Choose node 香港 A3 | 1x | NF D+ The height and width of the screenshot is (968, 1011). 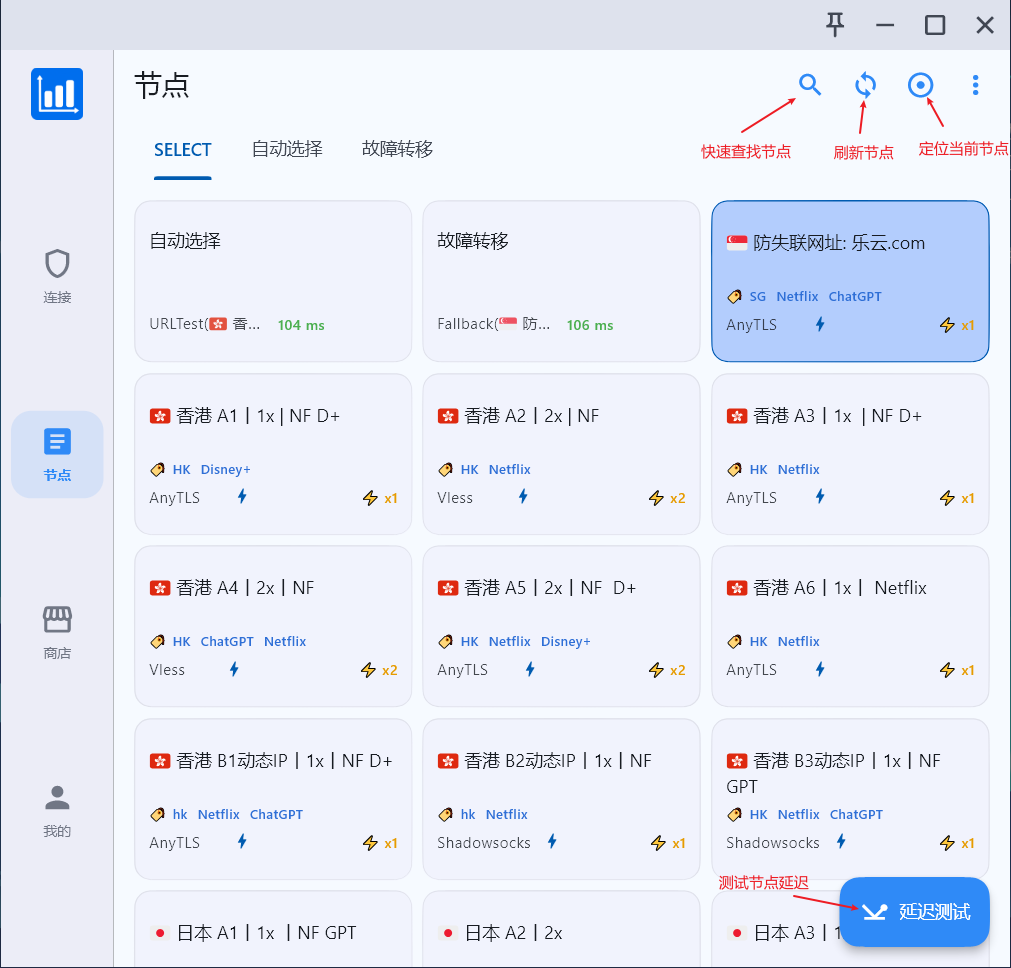pyautogui.click(x=850, y=454)
